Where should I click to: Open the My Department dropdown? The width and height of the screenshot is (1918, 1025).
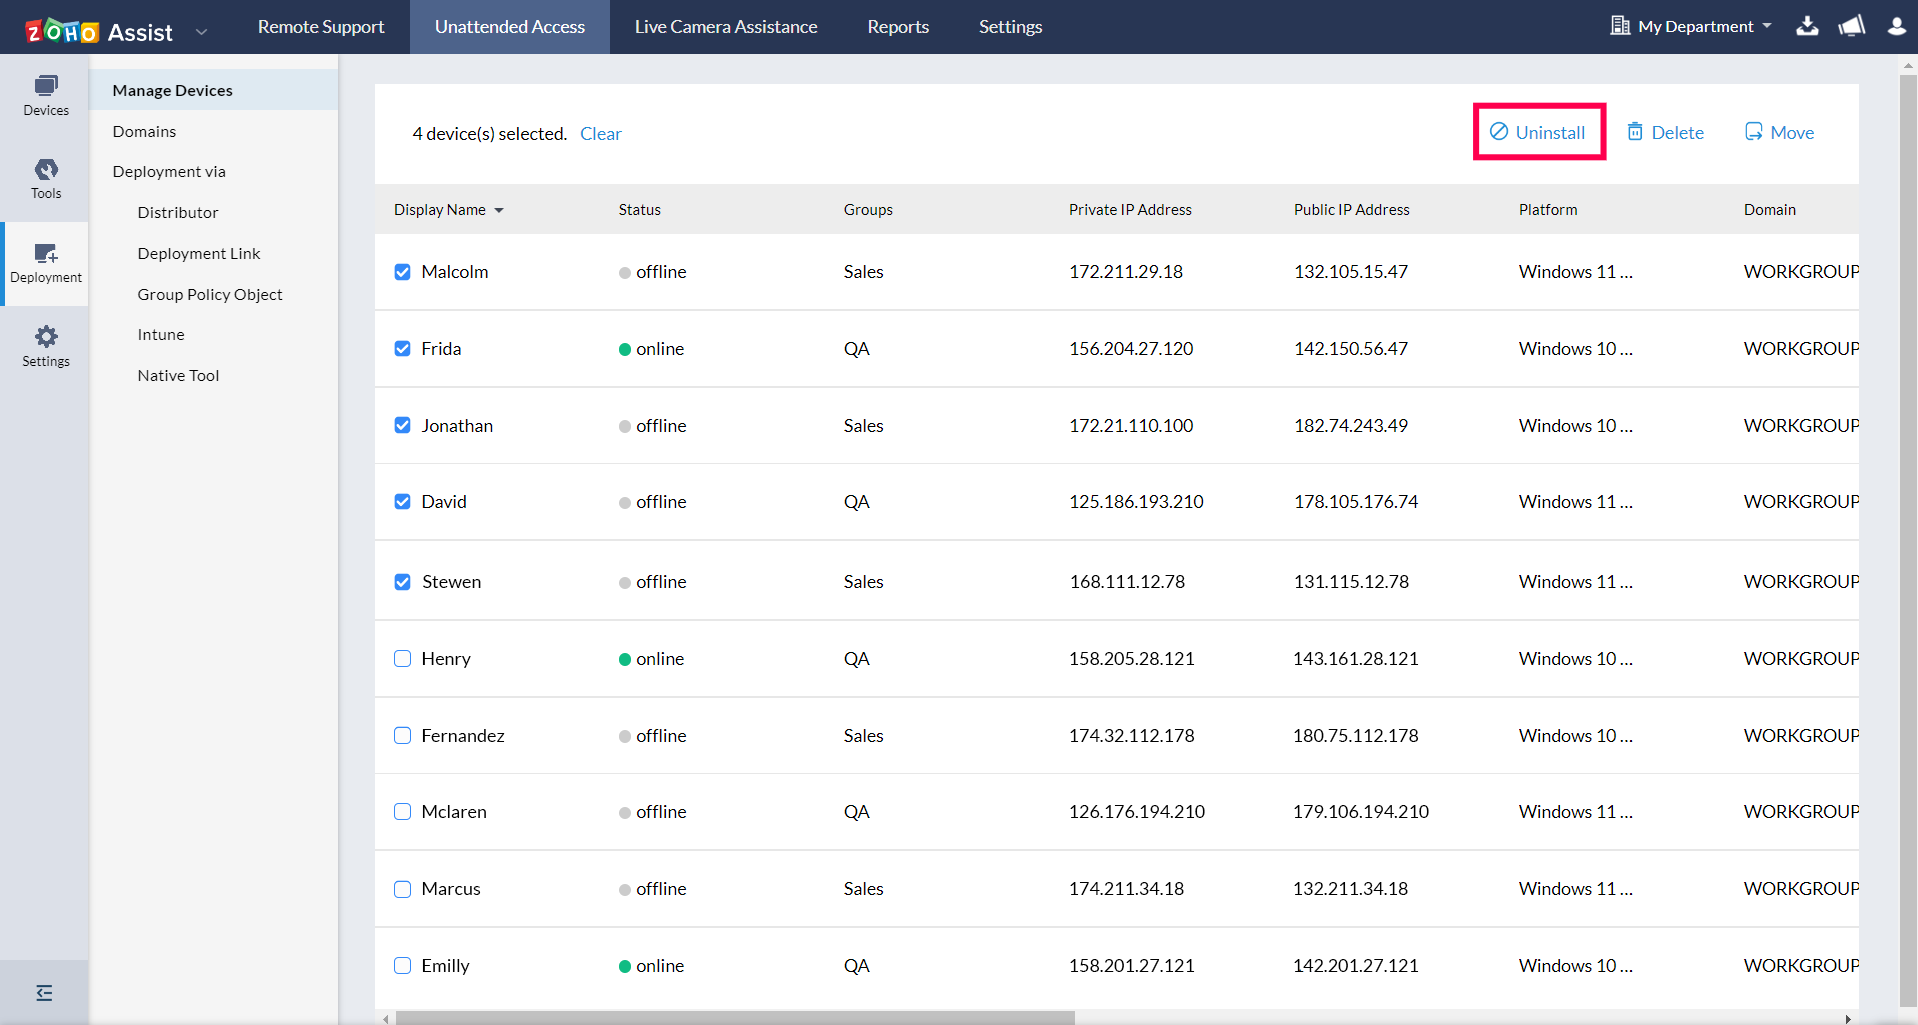tap(1690, 26)
